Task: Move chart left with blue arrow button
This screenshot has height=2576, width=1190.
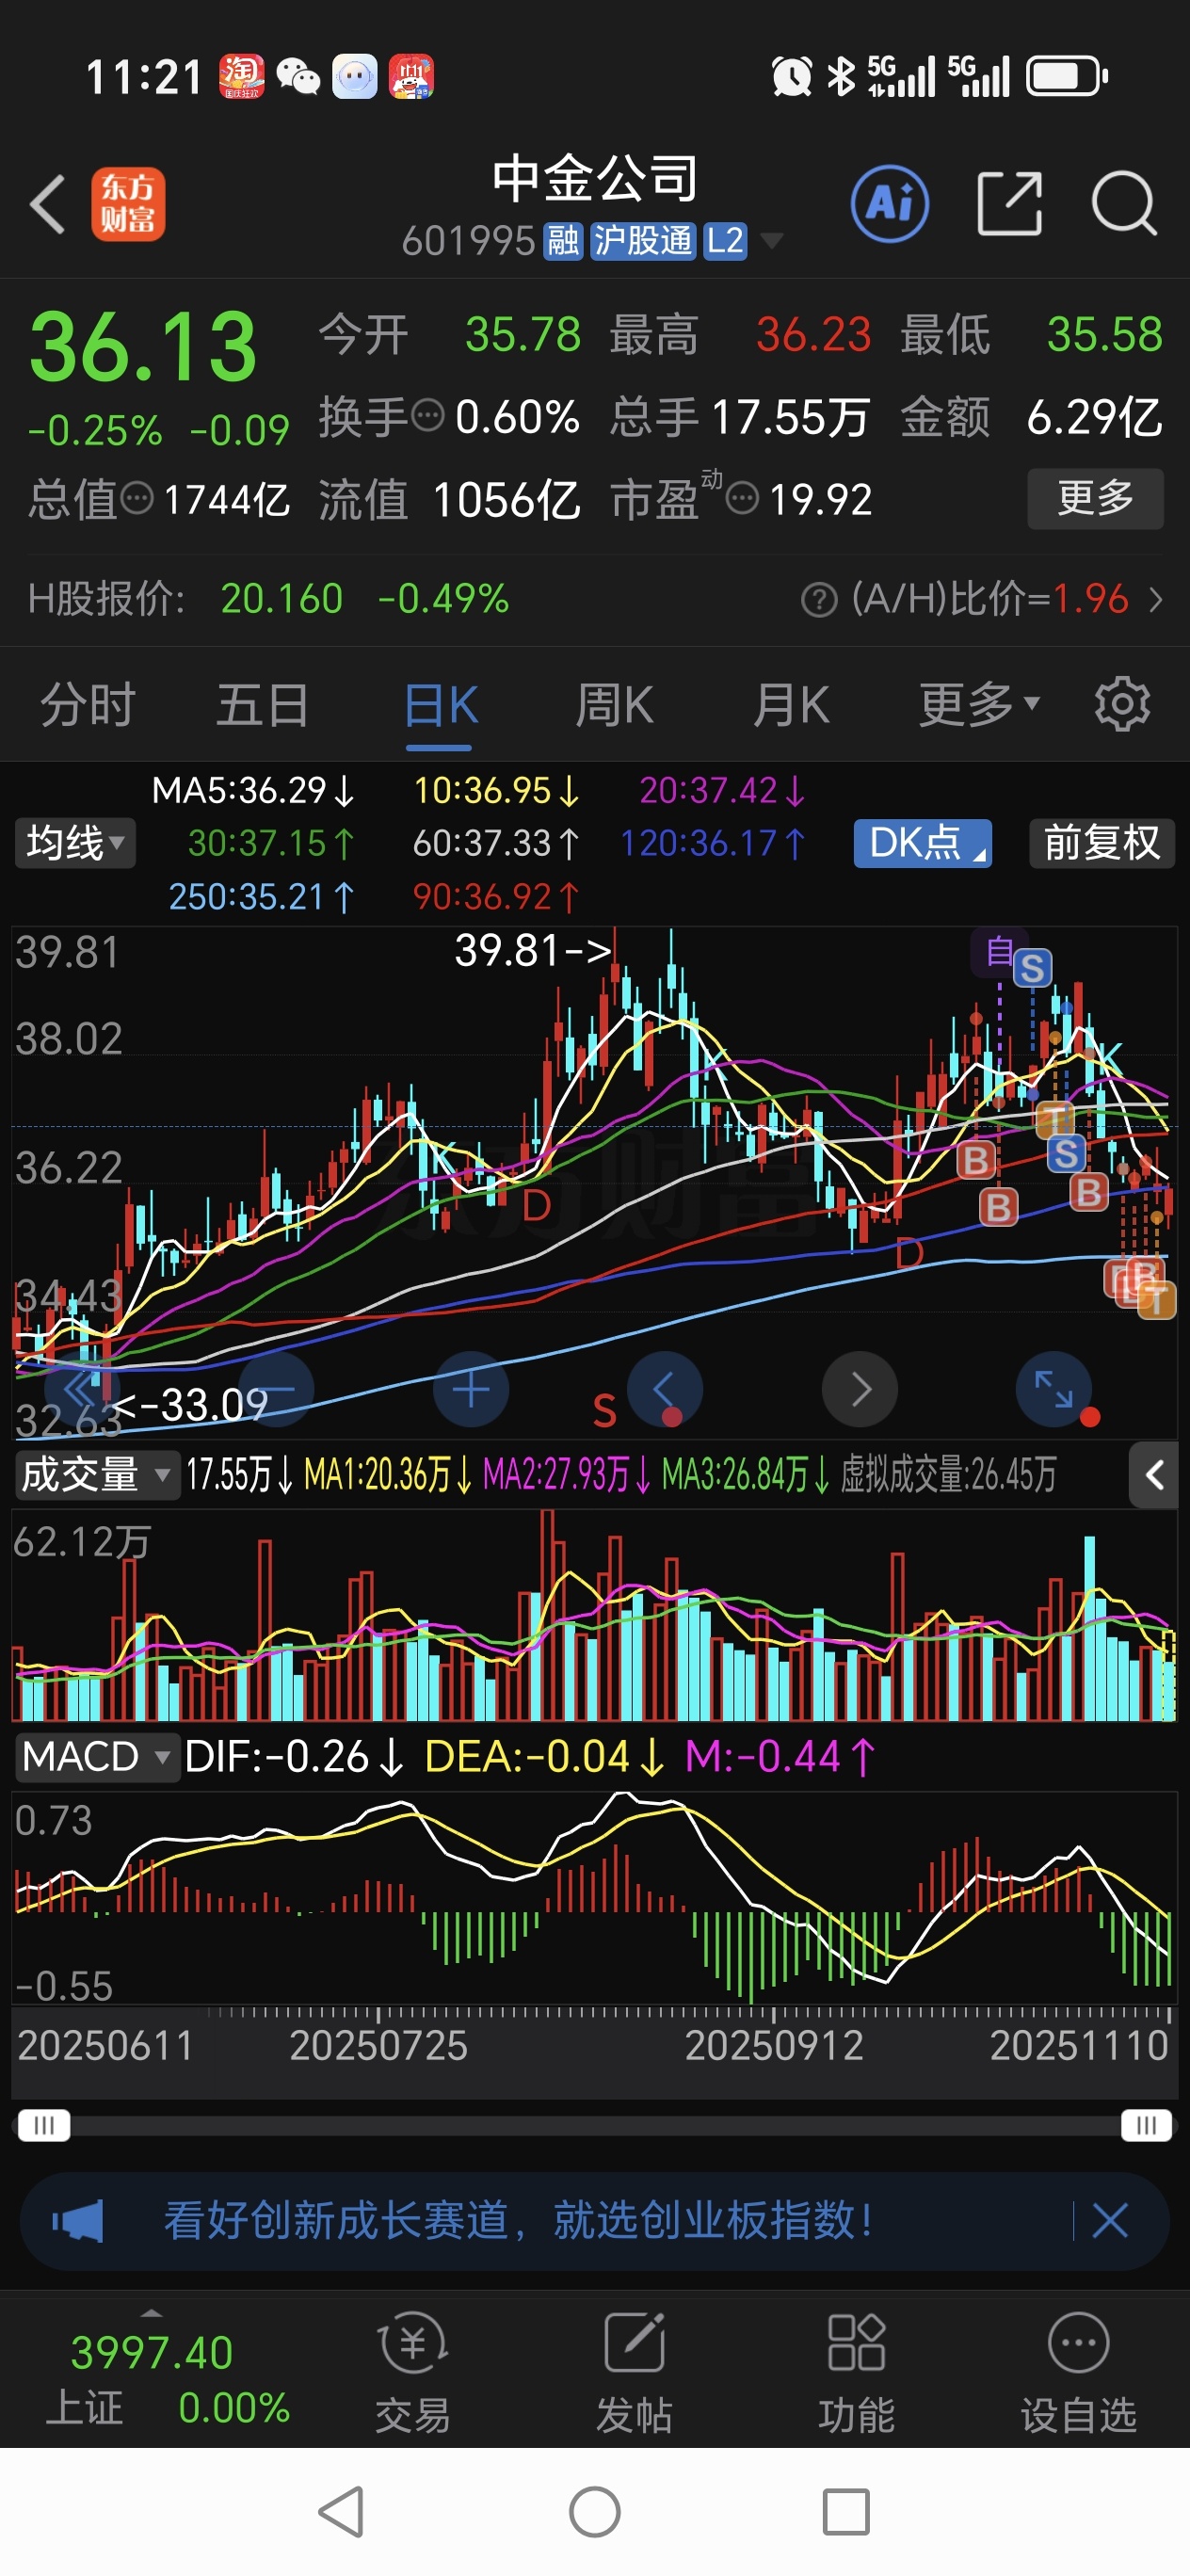Action: (665, 1389)
